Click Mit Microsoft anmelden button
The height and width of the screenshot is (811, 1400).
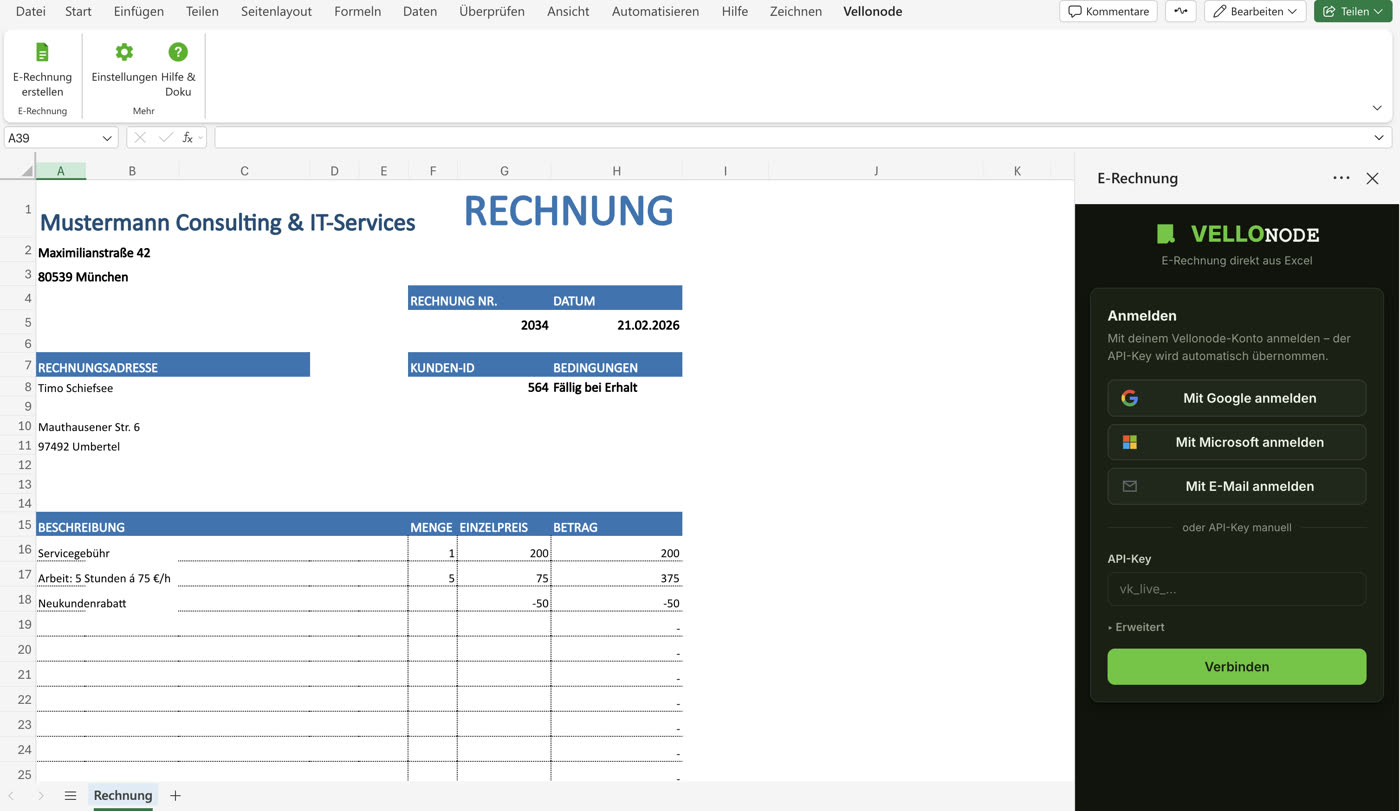[1237, 442]
